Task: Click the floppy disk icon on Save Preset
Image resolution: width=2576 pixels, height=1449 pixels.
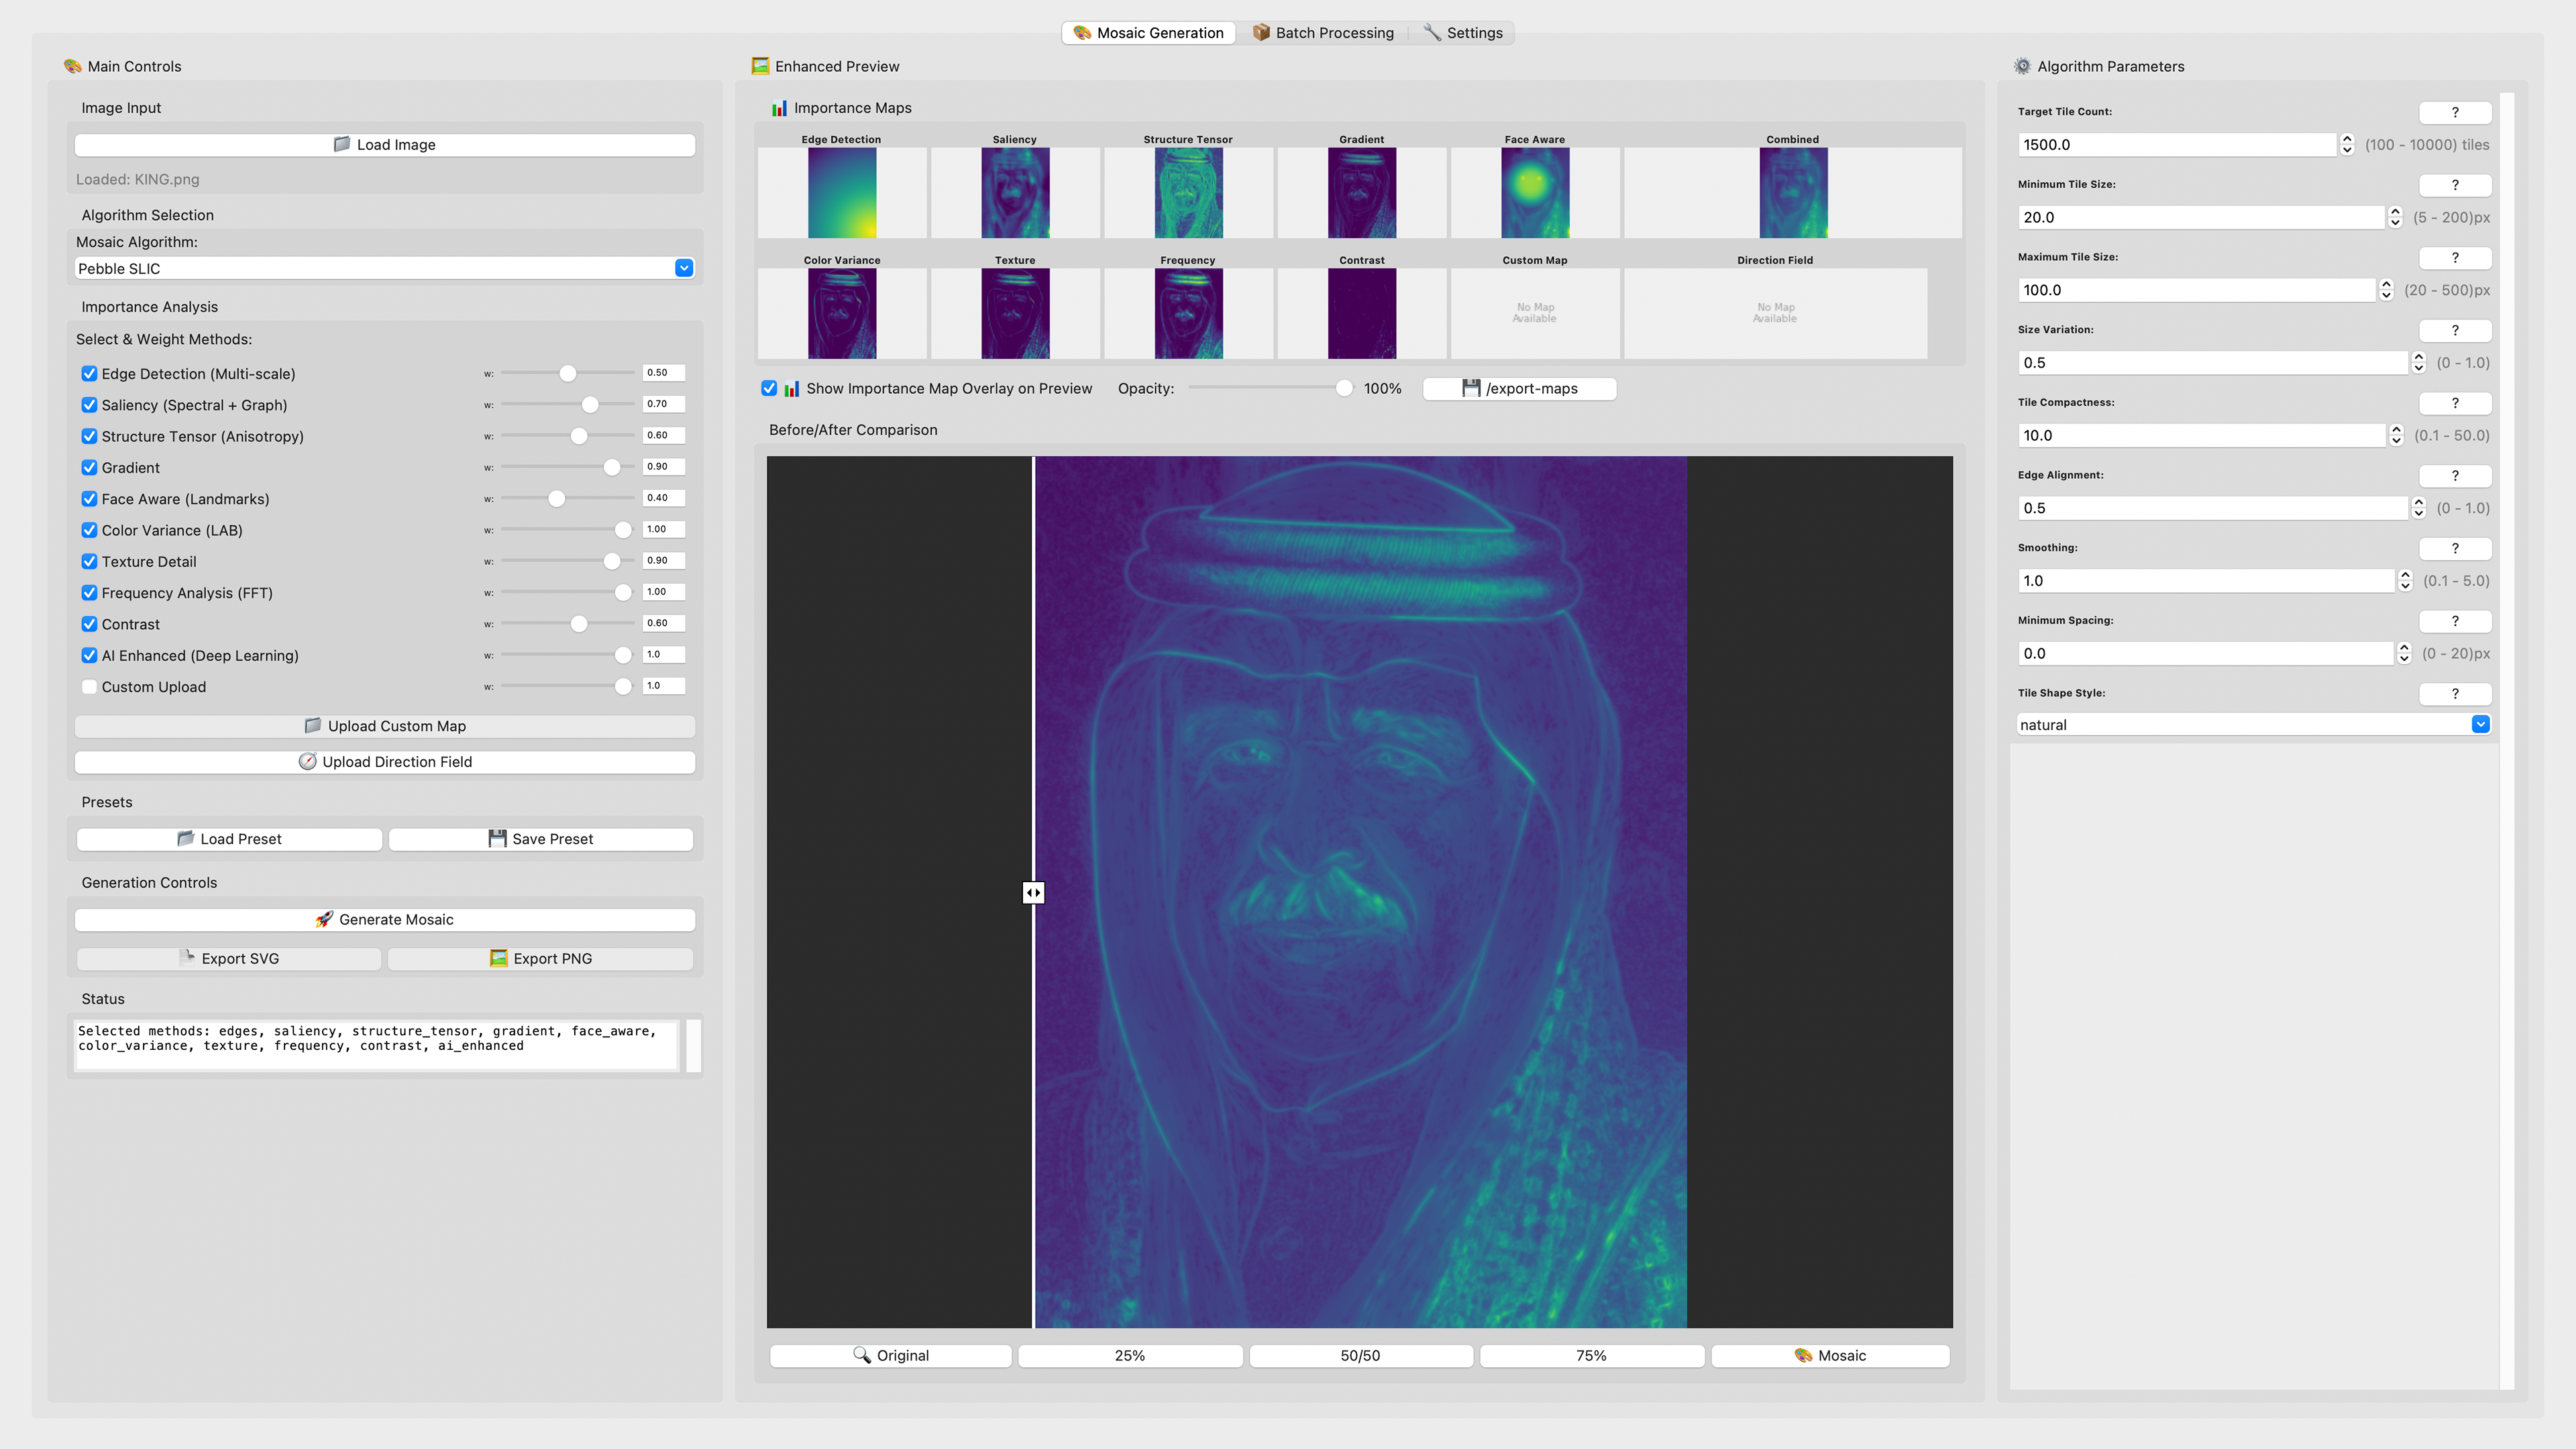Action: pyautogui.click(x=497, y=838)
